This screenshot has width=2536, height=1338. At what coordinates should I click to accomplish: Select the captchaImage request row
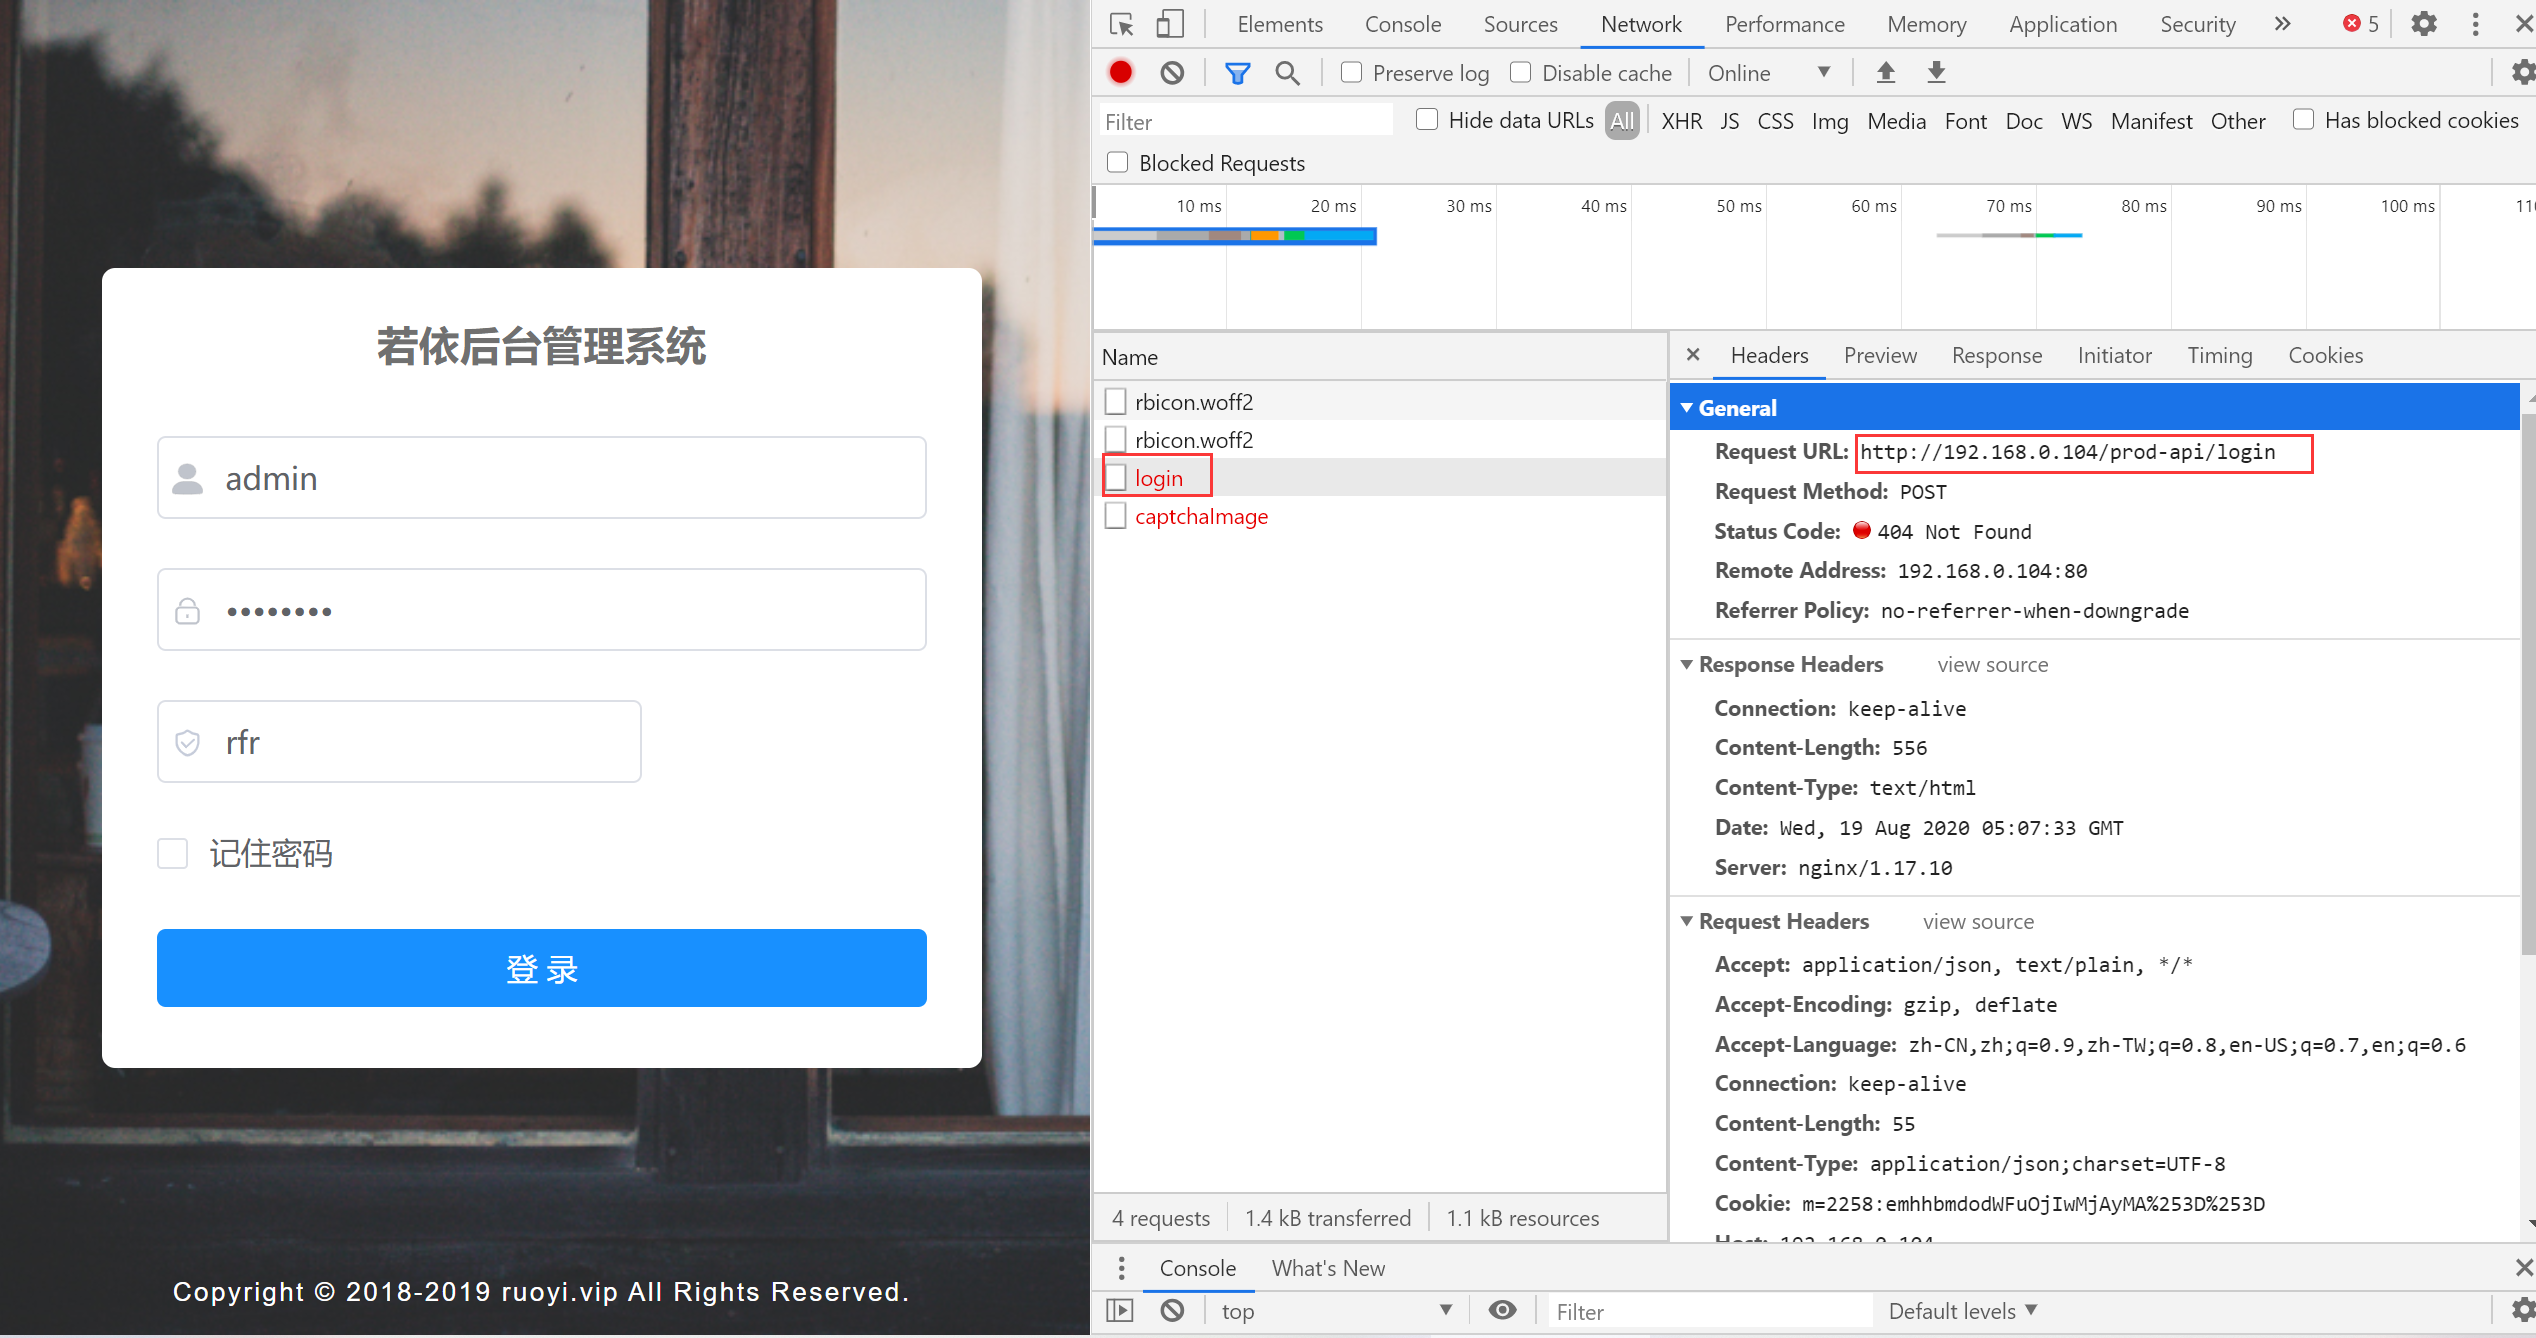(x=1201, y=516)
